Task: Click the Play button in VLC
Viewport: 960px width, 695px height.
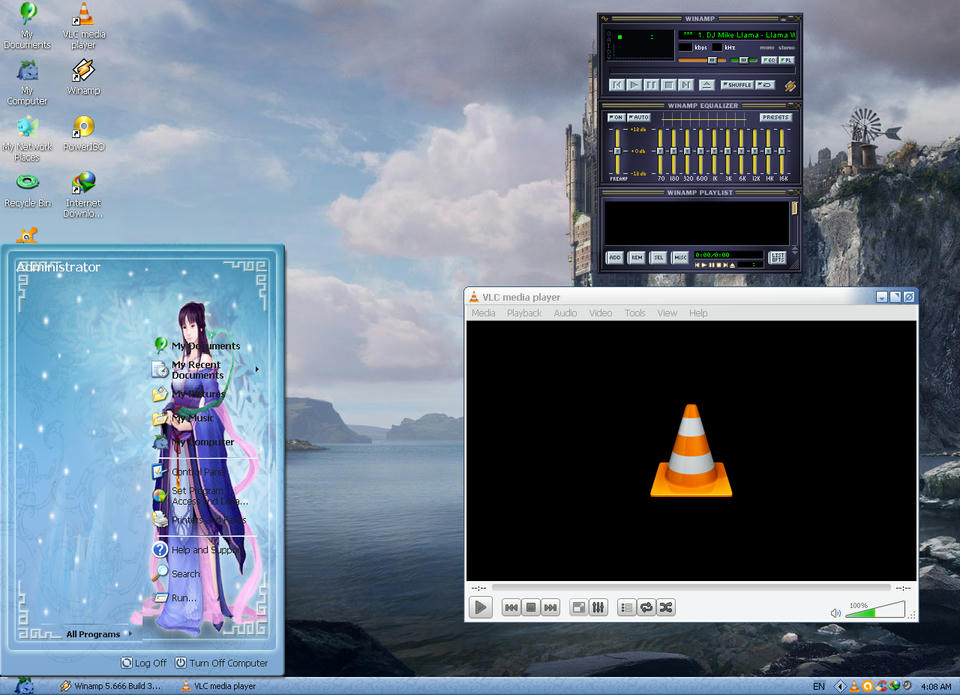Action: (x=481, y=607)
